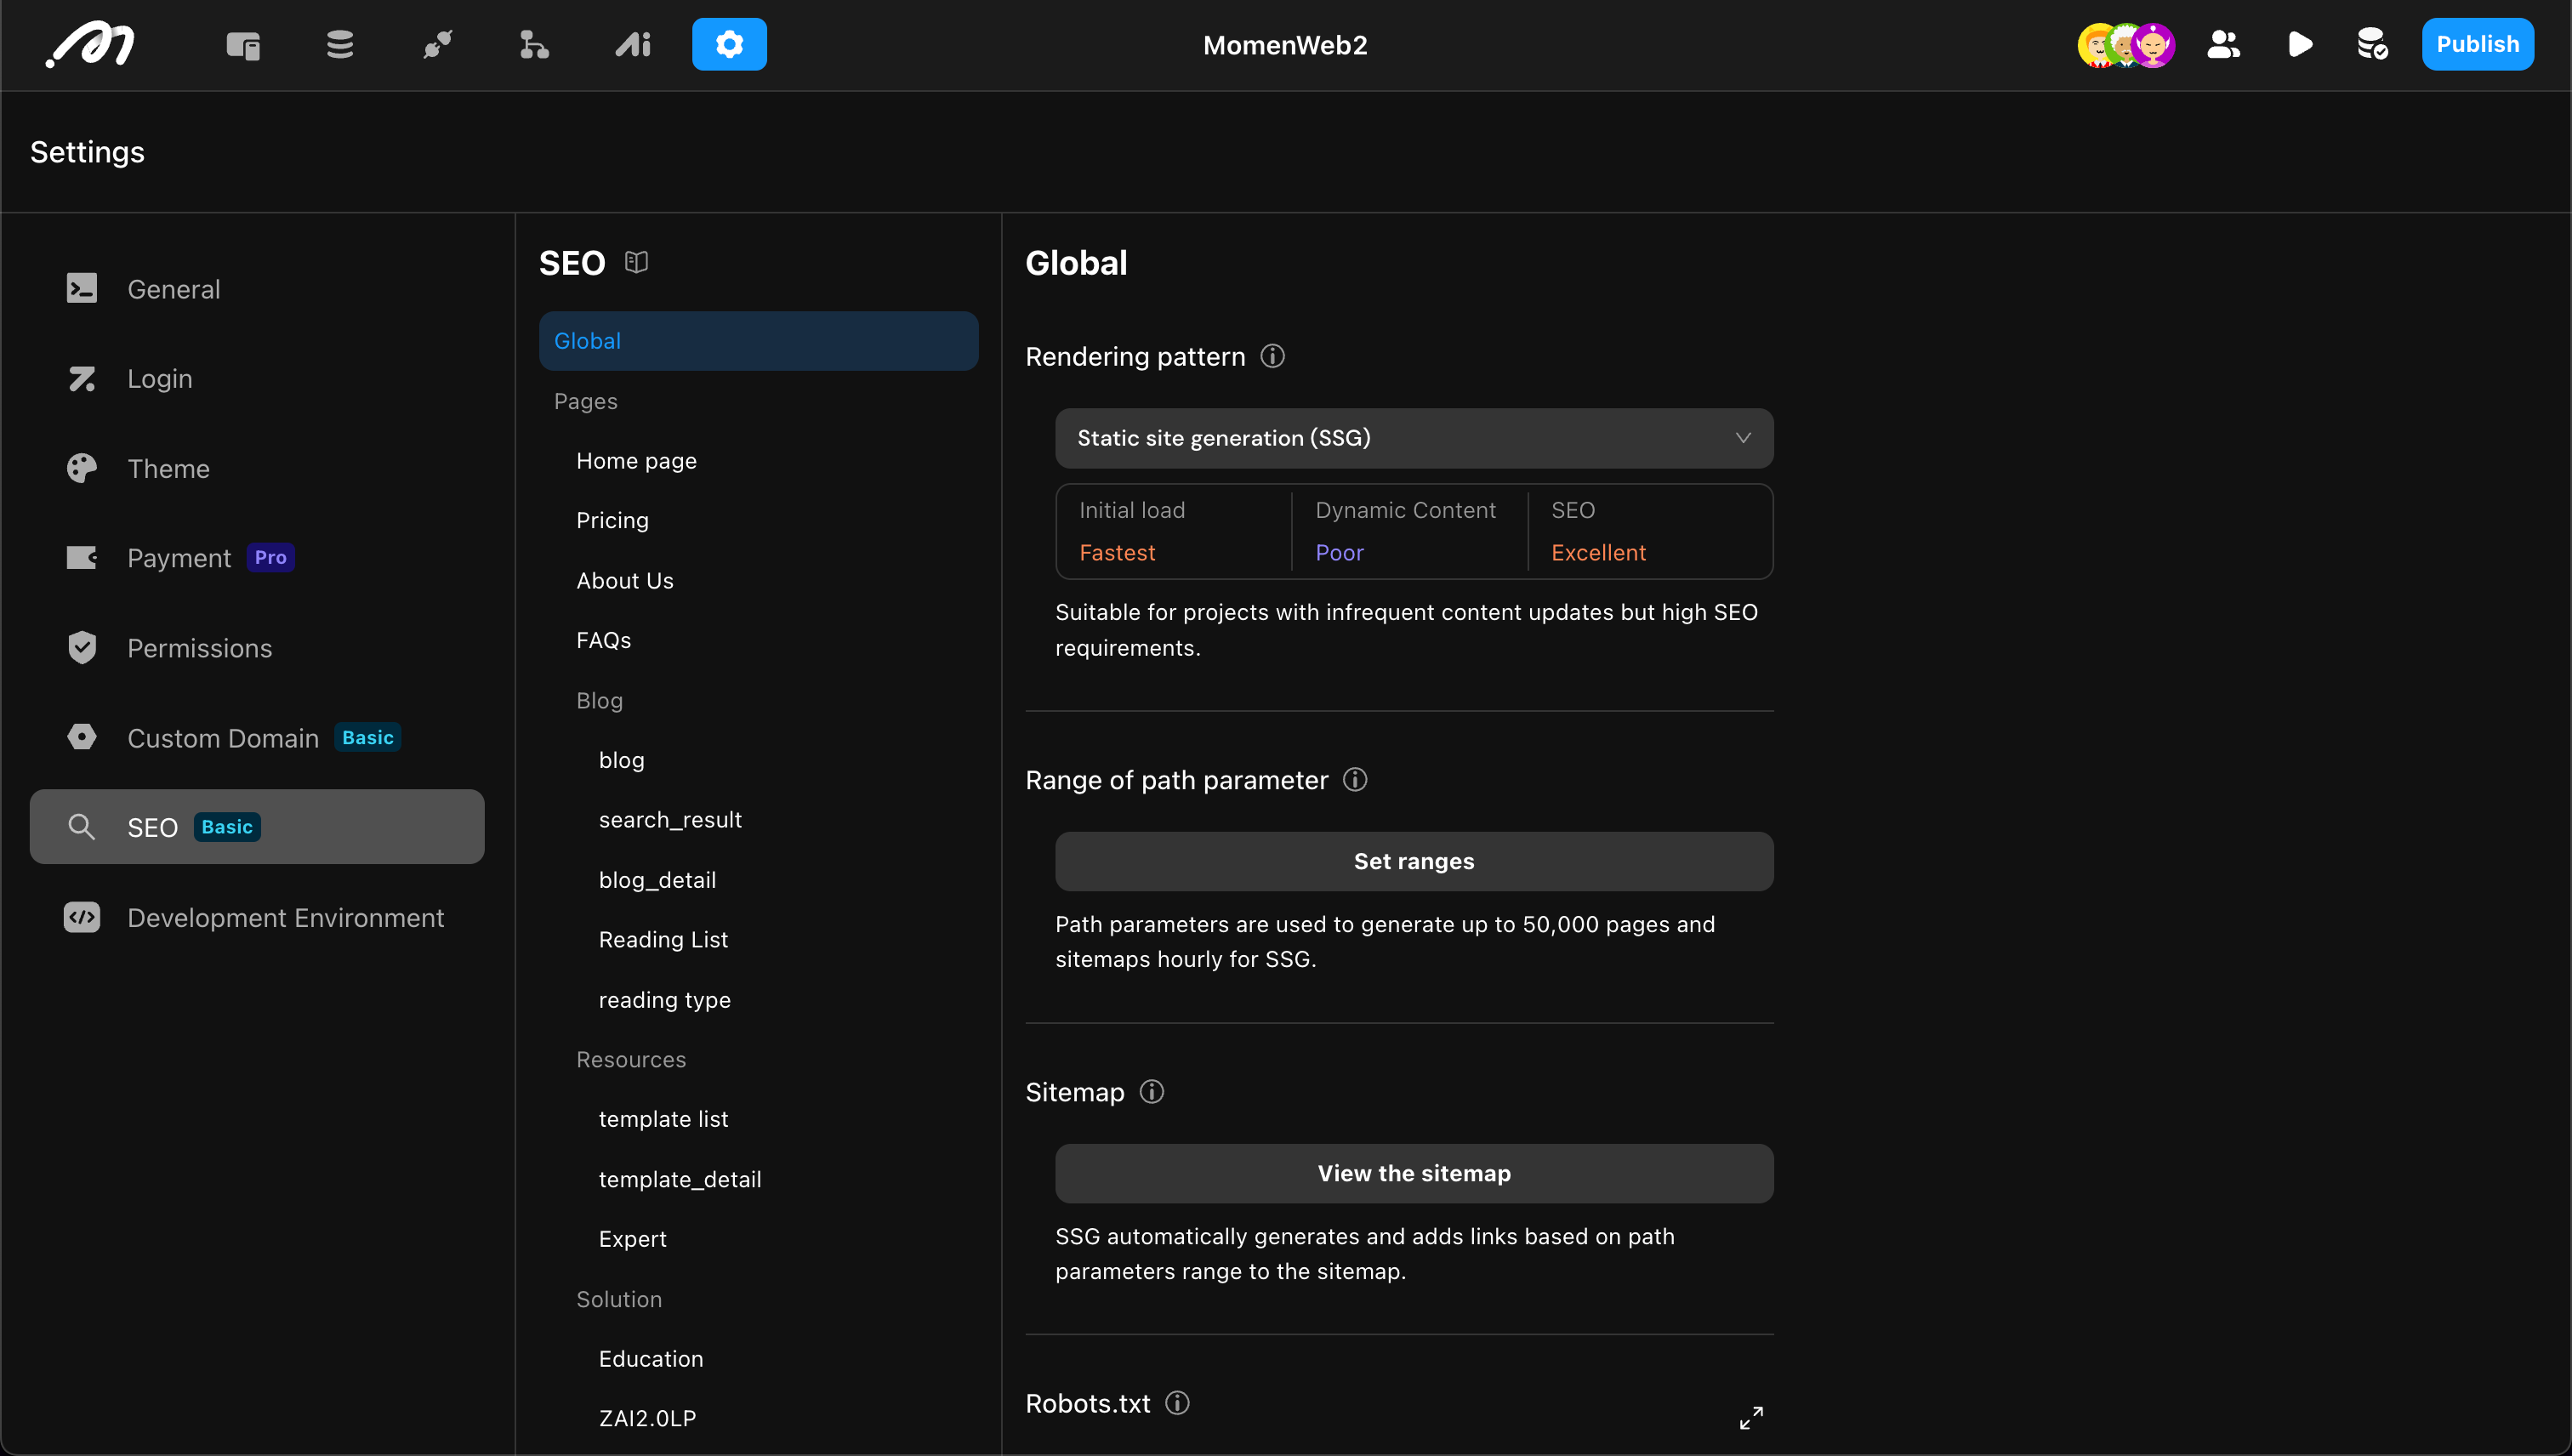The width and height of the screenshot is (2572, 1456).
Task: Click info icon beside Sitemap
Action: 1152,1092
